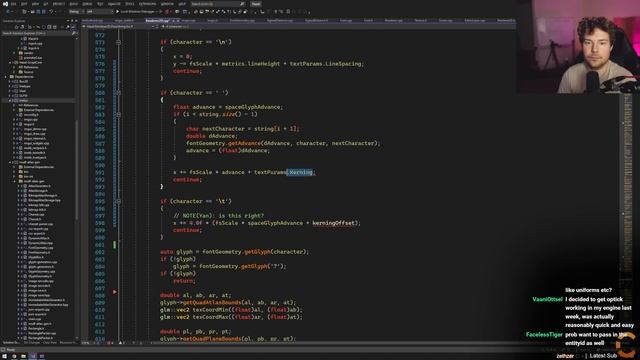
Task: Click the search icon in Solution Explorer search box
Action: click(74, 33)
